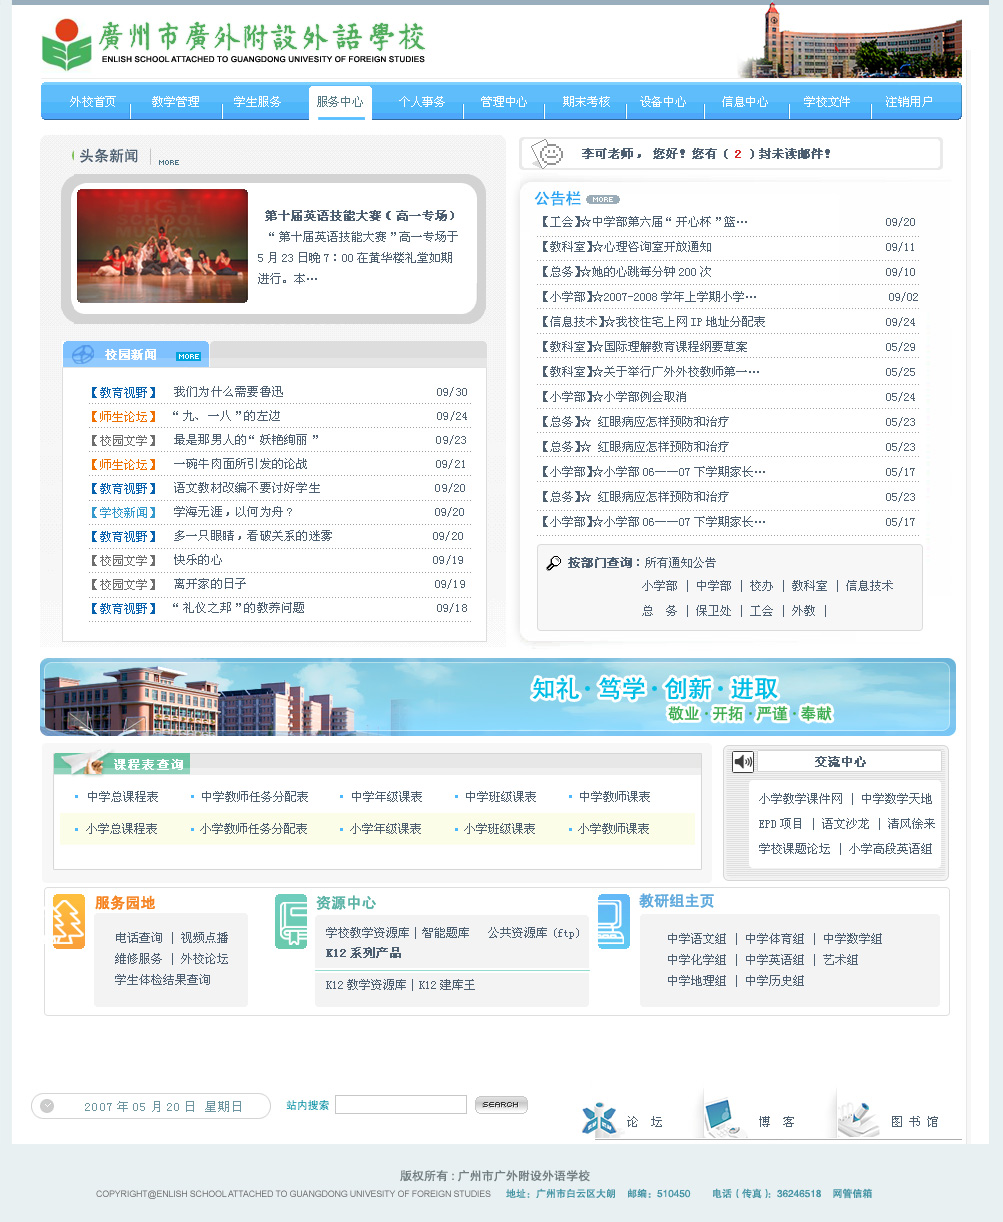
Task: Click the orange tree icon for 服务园地
Action: [x=69, y=921]
